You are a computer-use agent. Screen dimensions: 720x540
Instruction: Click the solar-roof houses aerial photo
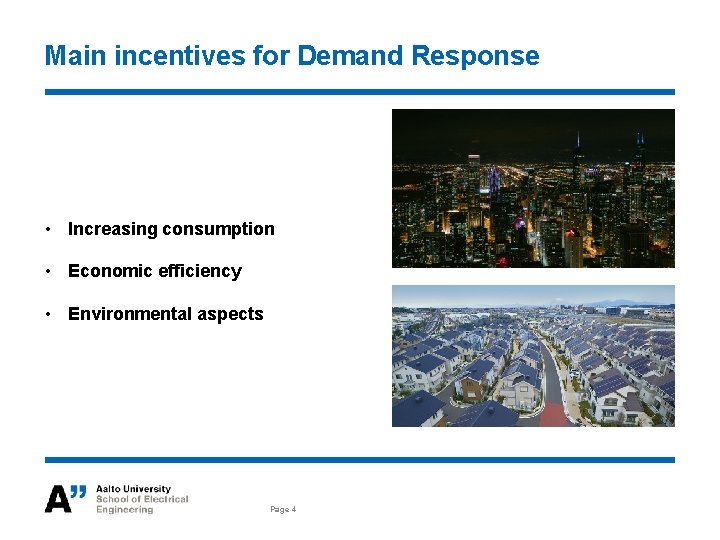click(533, 356)
